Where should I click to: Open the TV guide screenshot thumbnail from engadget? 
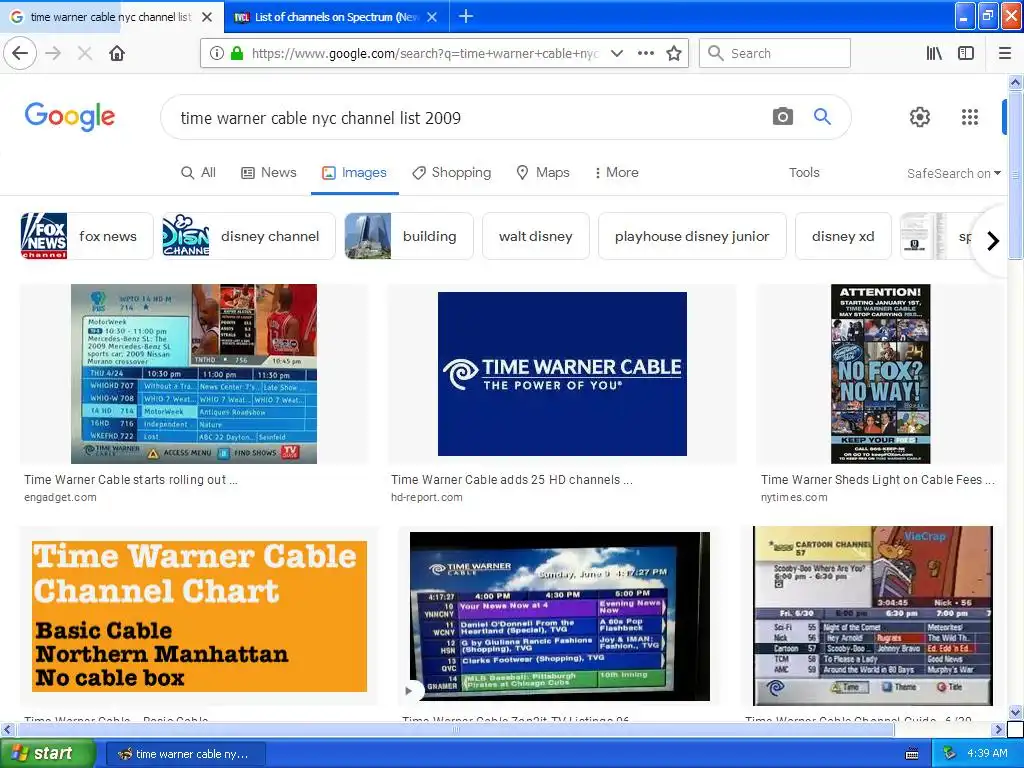194,374
